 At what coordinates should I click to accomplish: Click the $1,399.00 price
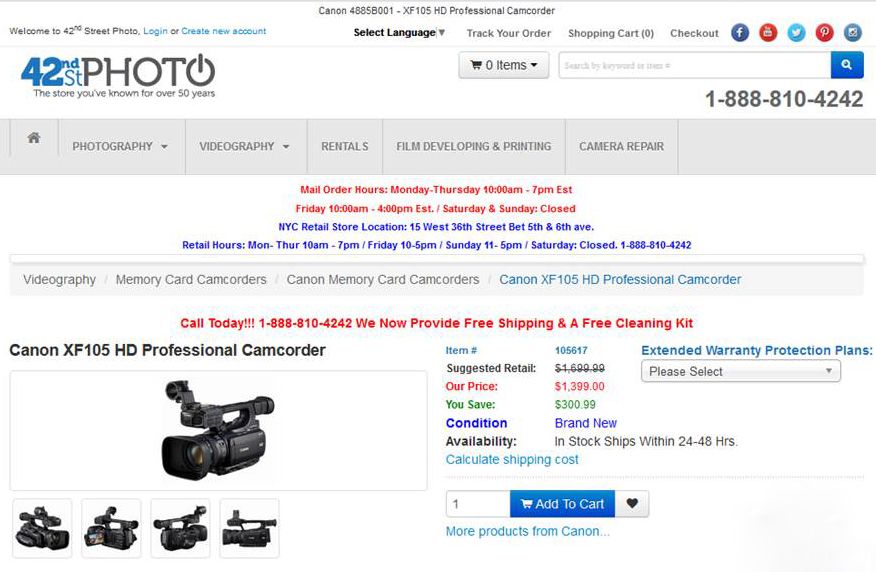pyautogui.click(x=579, y=387)
